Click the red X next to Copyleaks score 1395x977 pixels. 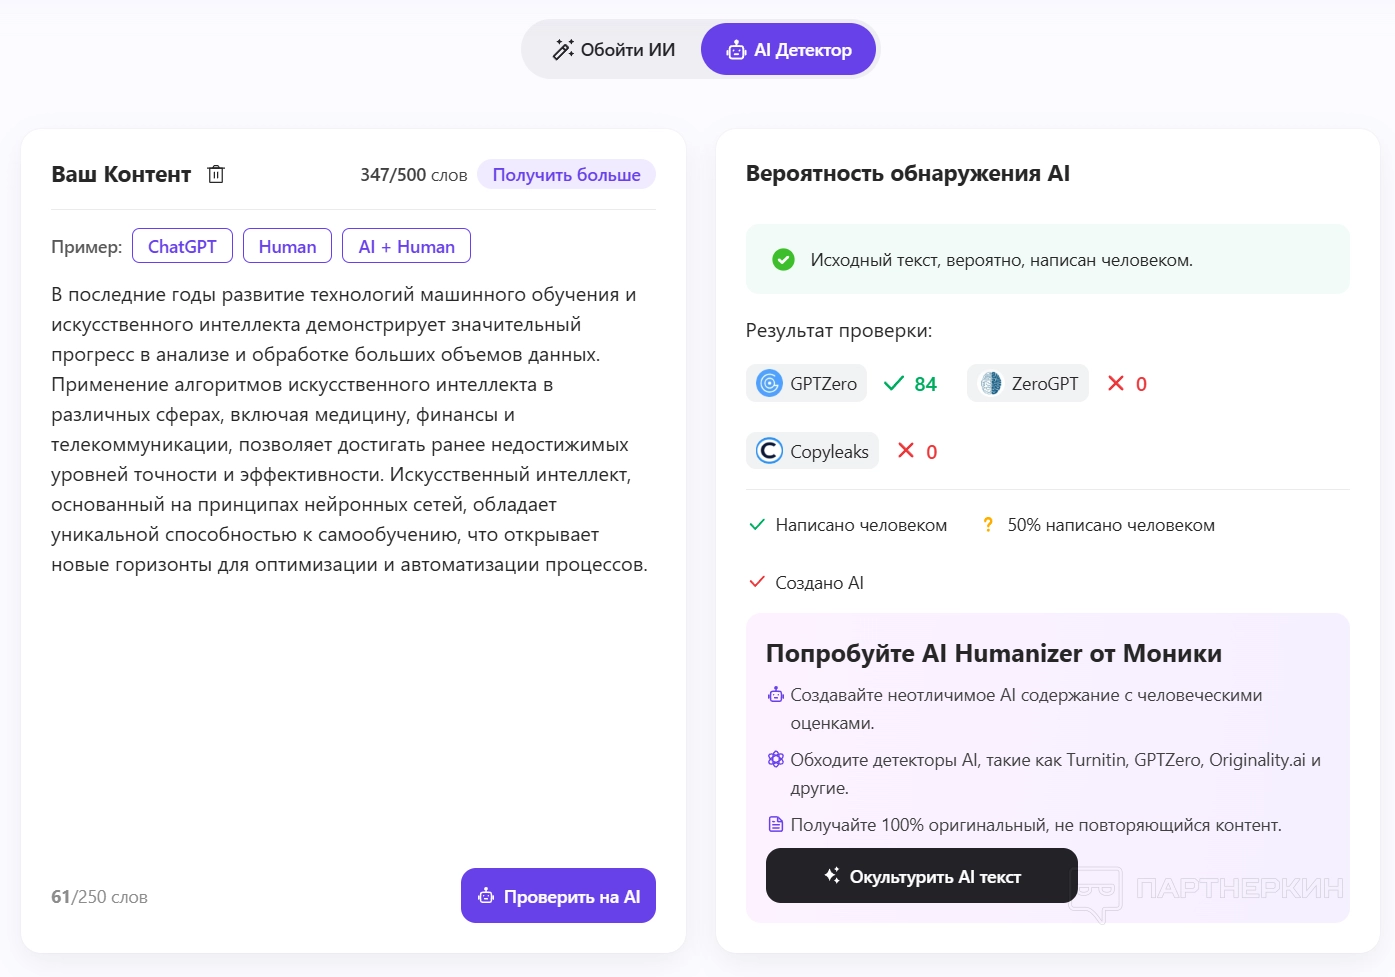point(906,451)
